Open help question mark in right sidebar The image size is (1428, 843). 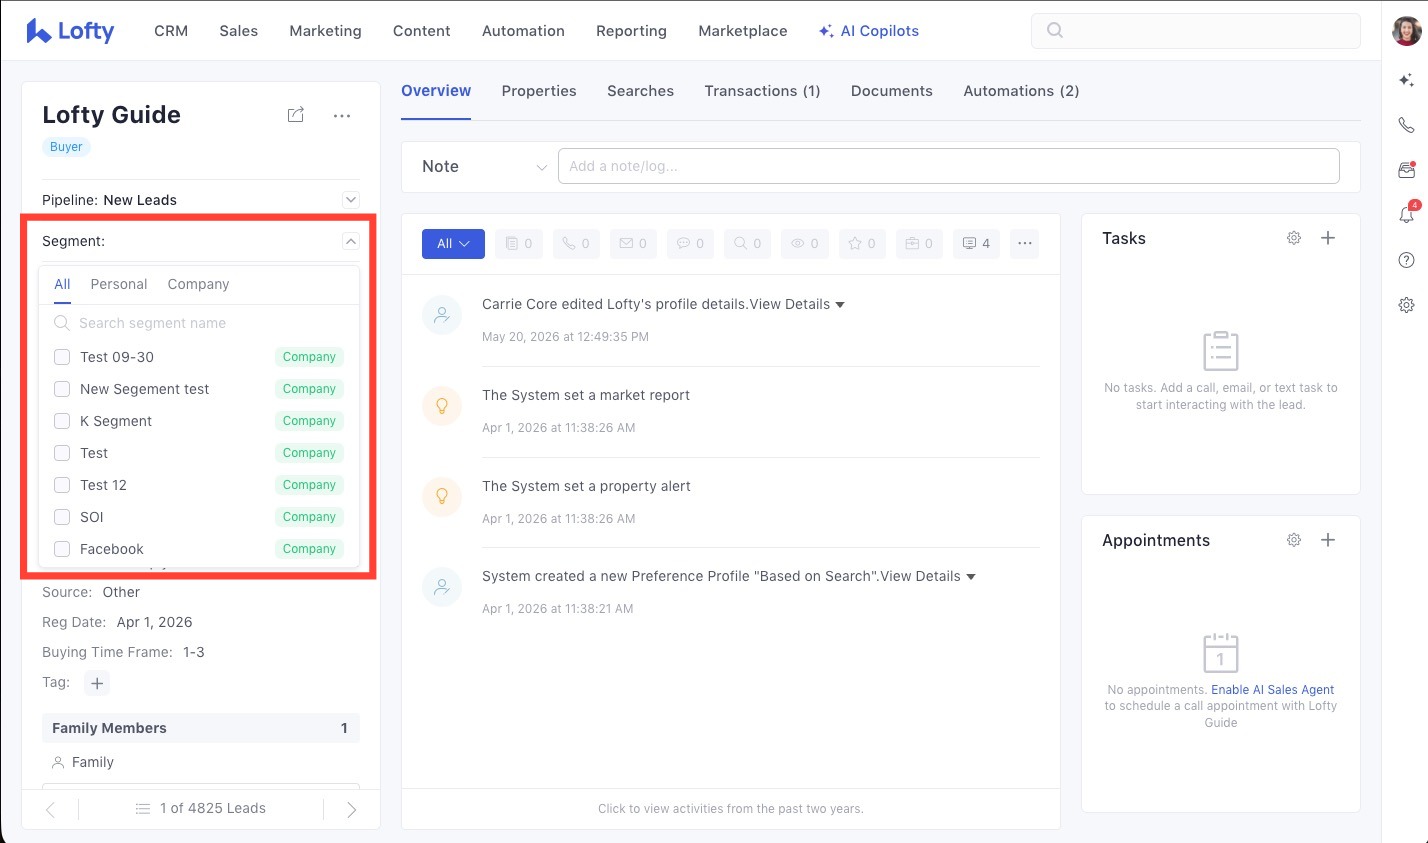[1406, 260]
